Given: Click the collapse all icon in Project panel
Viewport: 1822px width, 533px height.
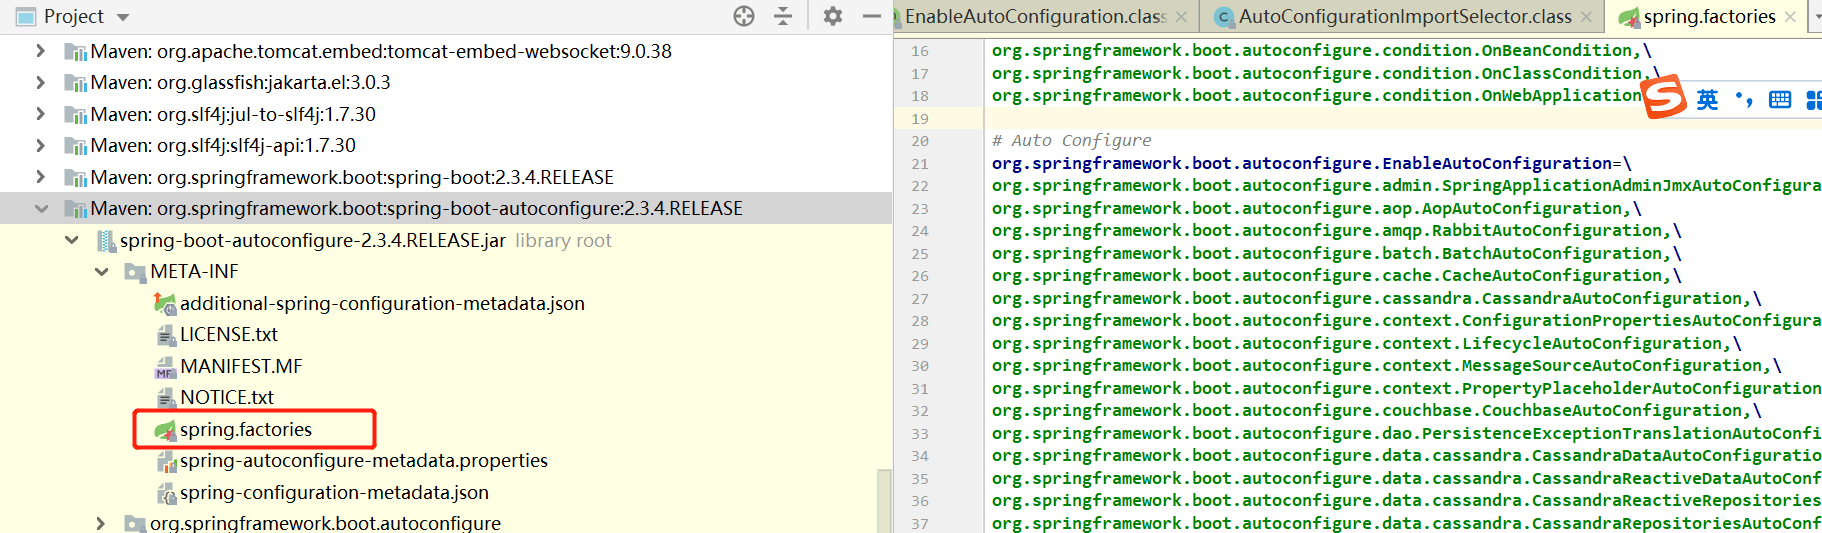Looking at the screenshot, I should [783, 16].
